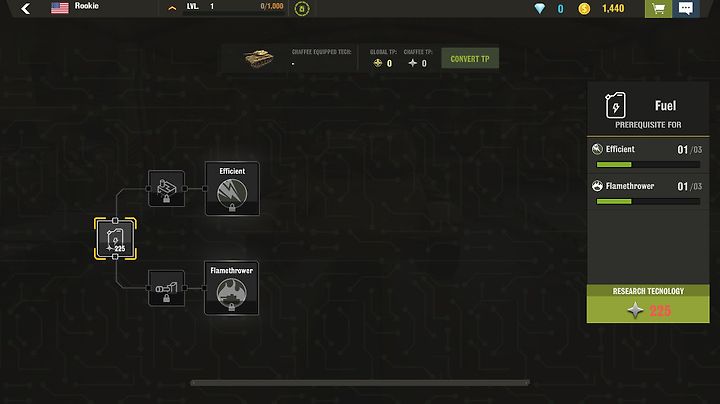
Task: Click the Efficient progress bar
Action: pos(648,164)
